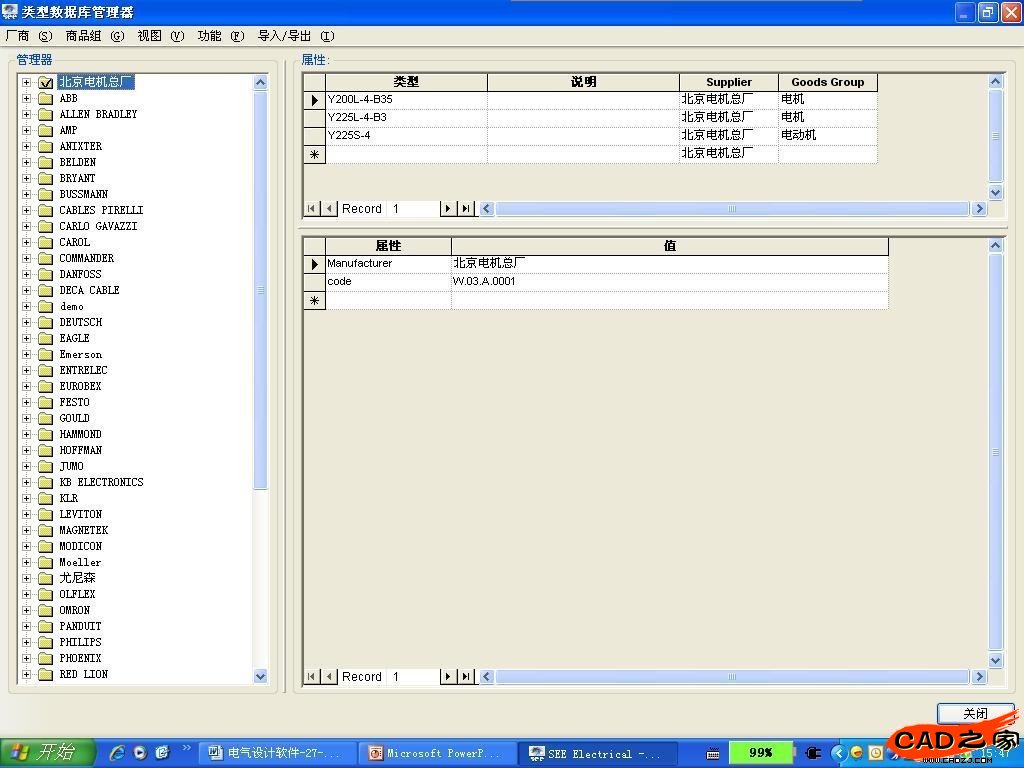Click the 关闭 button

click(975, 713)
